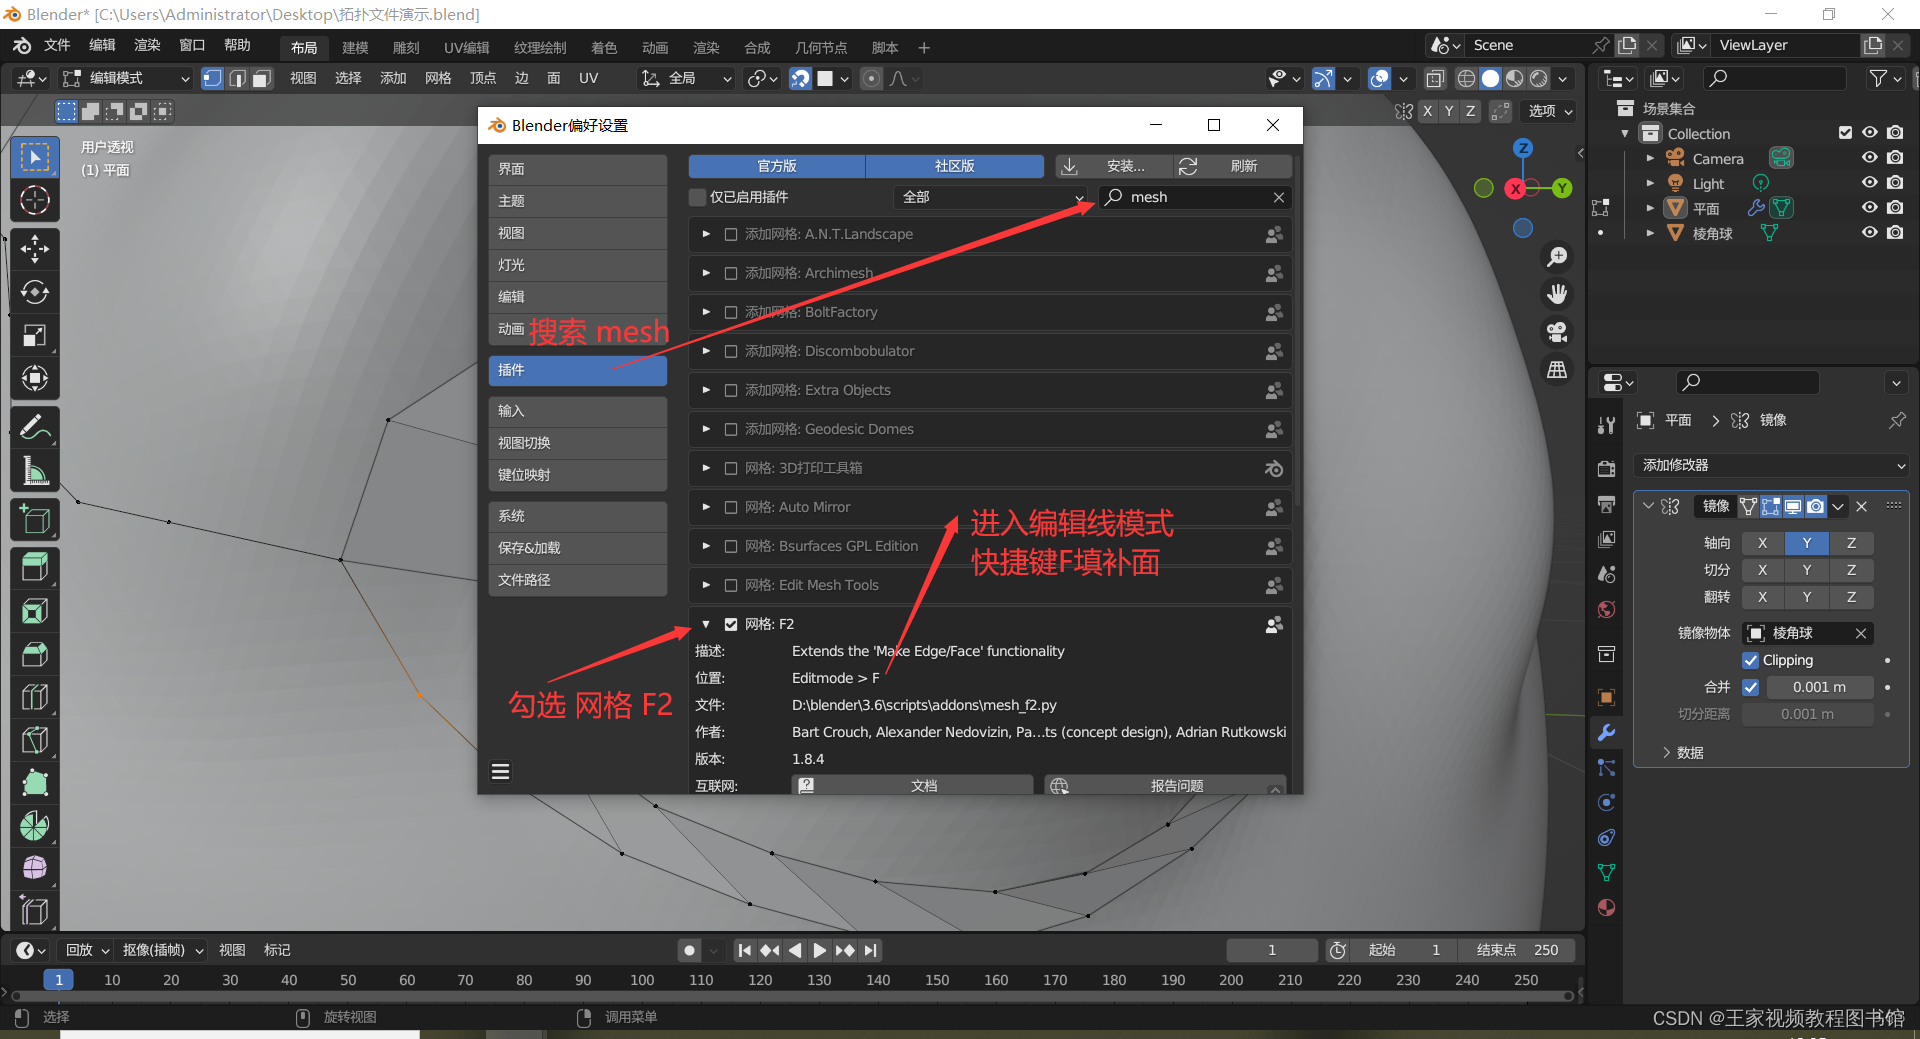The image size is (1920, 1039).
Task: Activate the Inset Faces tool
Action: coord(35,611)
